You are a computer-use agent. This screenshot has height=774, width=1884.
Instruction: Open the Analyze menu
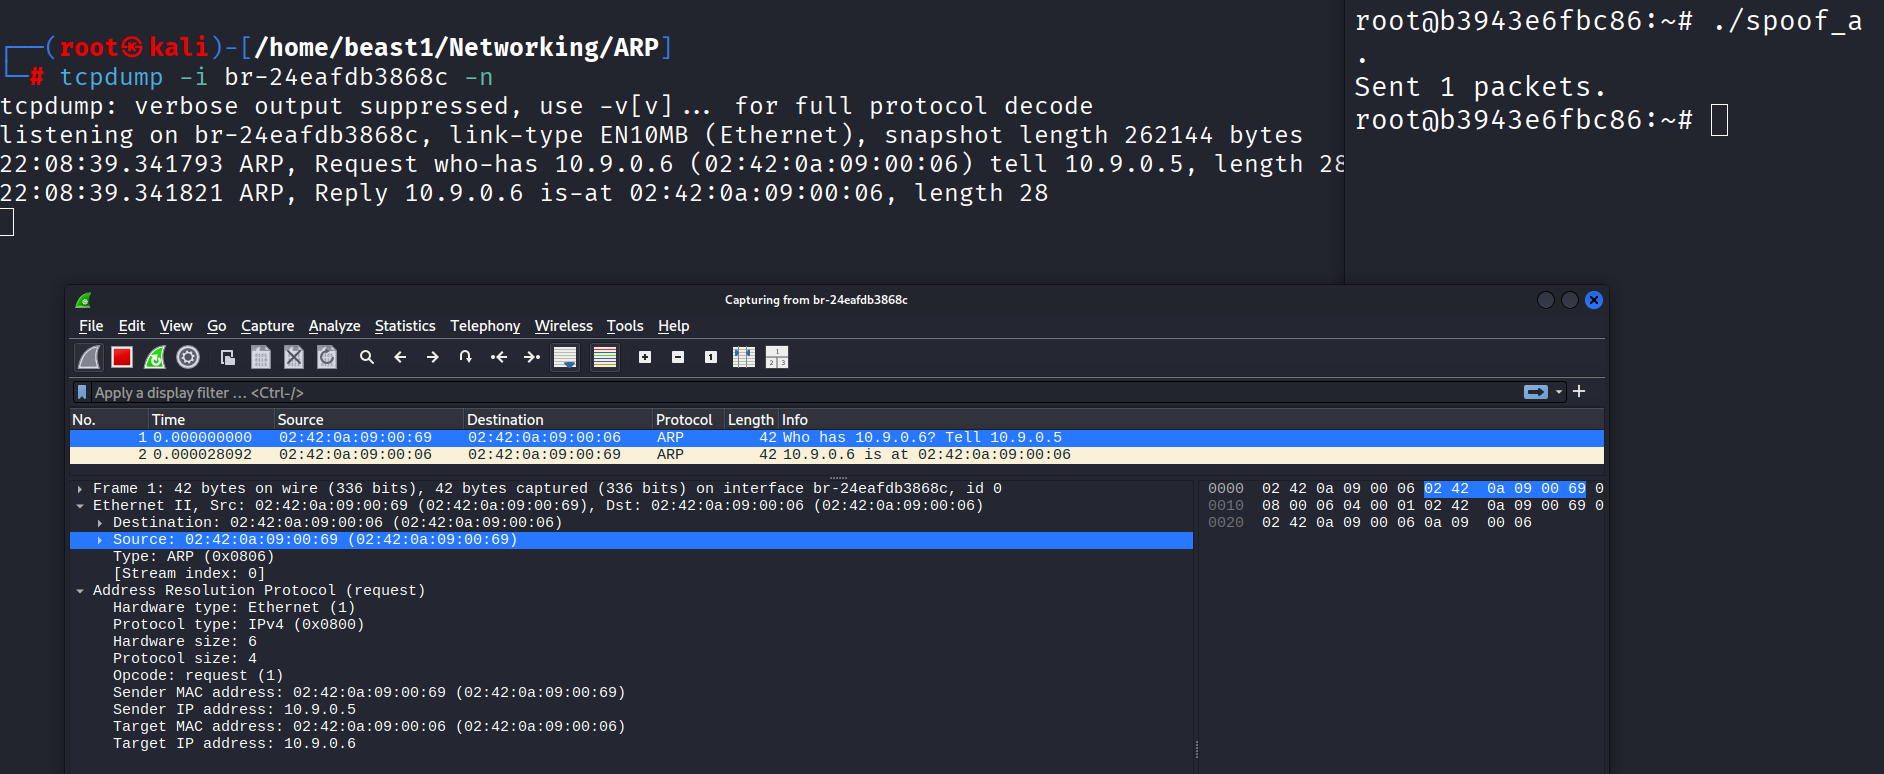click(334, 326)
